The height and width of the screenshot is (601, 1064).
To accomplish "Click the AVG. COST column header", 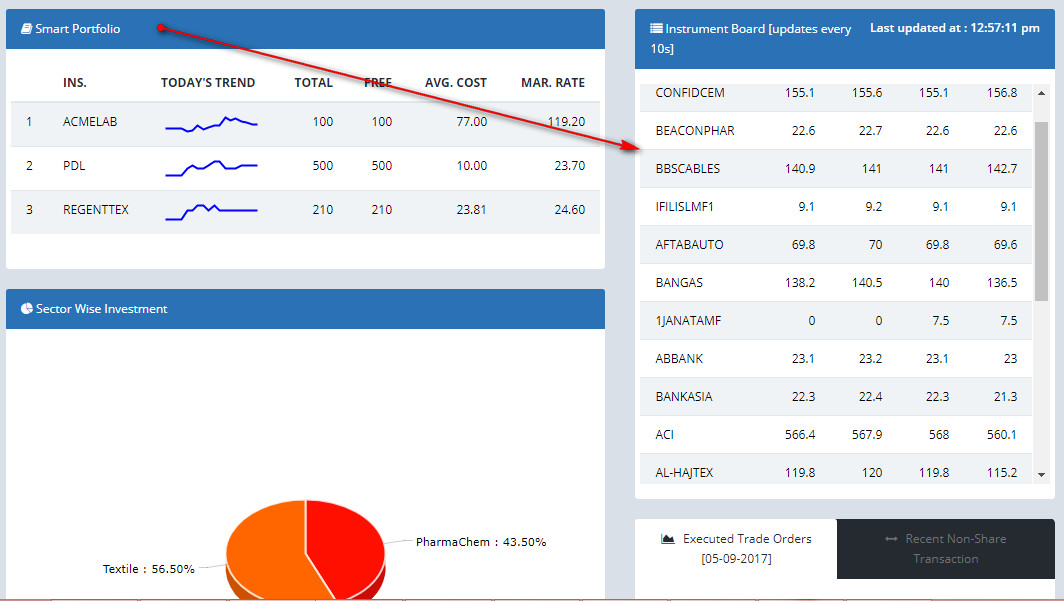I will (456, 83).
